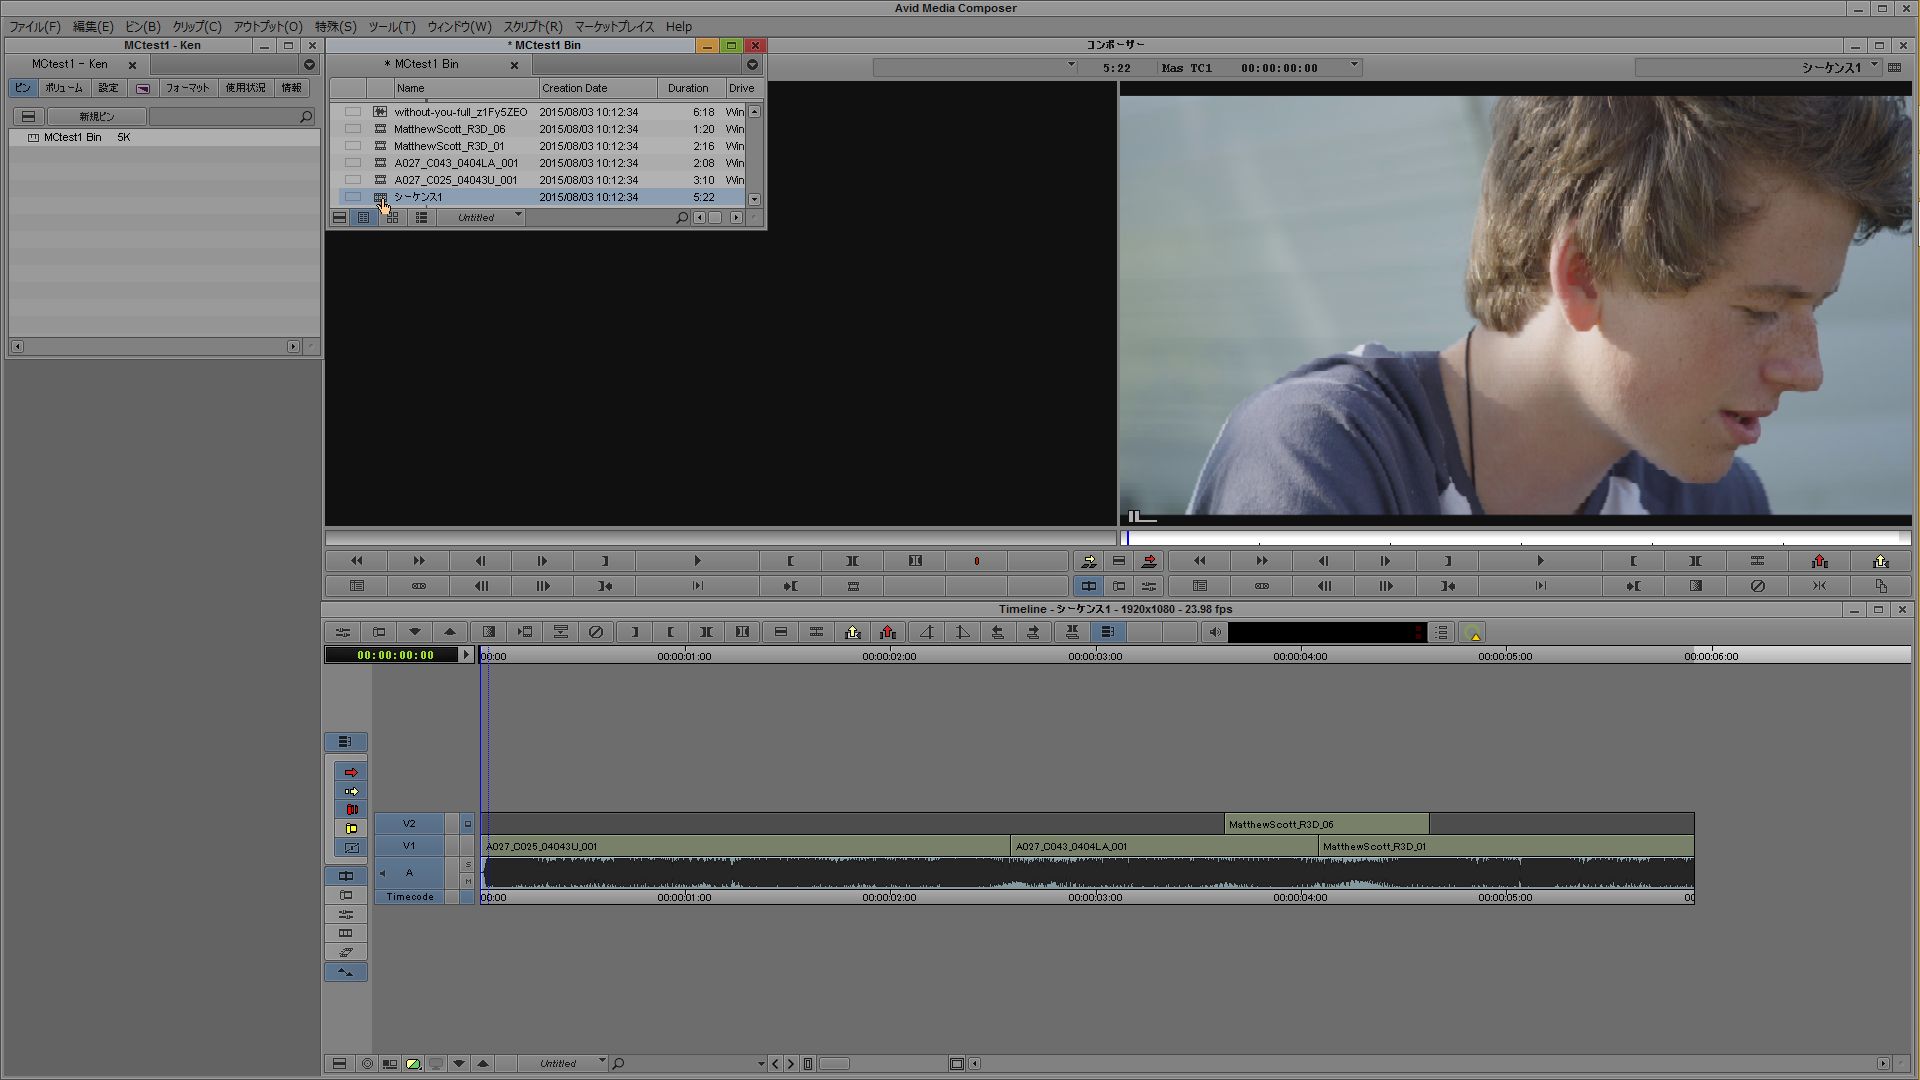
Task: Enable red Overwrite Trim tool in Smart Tool
Action: (x=351, y=810)
